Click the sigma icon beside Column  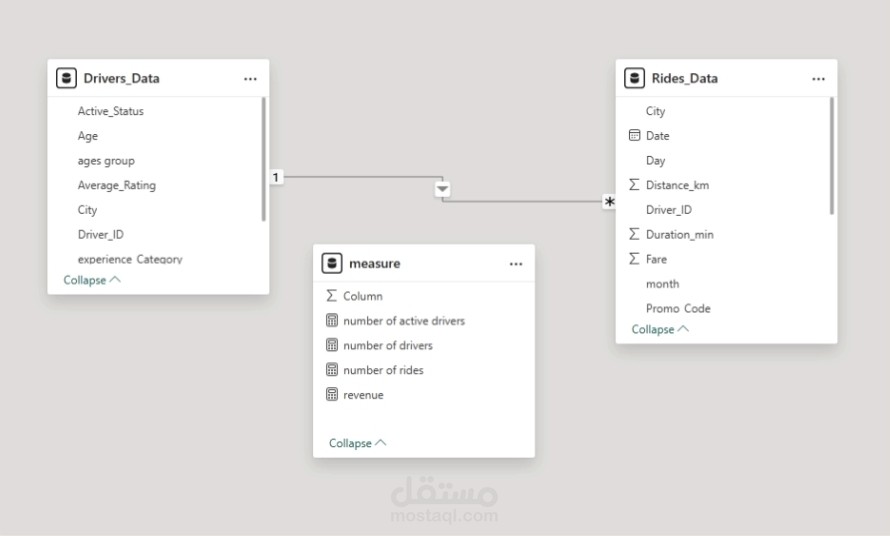(332, 296)
